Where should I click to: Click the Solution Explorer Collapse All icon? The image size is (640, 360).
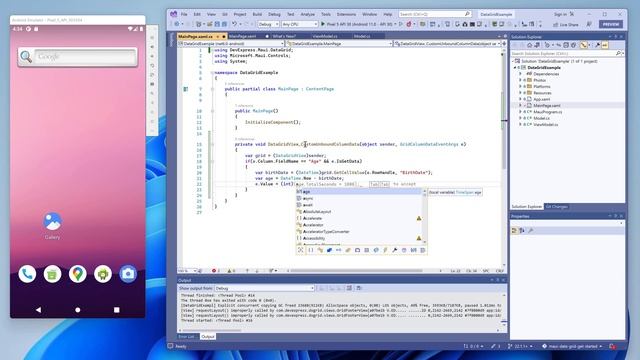(x=566, y=45)
